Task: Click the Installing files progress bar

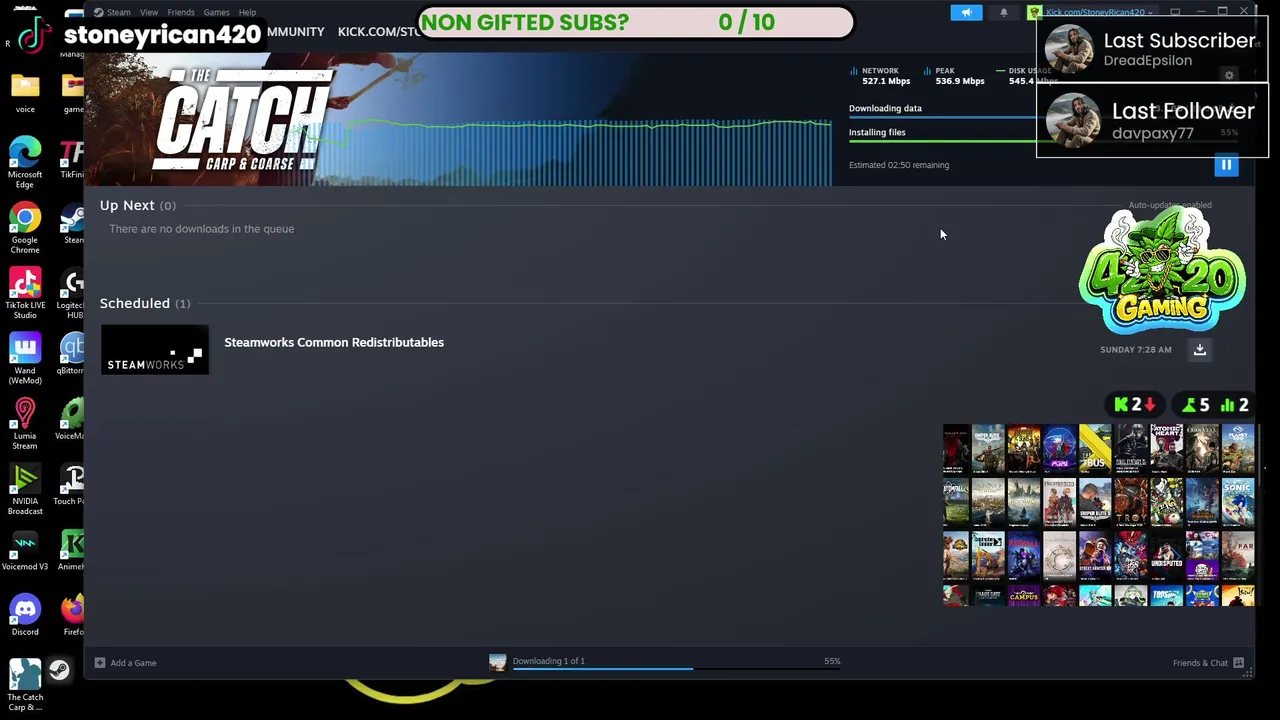Action: pos(1044,142)
